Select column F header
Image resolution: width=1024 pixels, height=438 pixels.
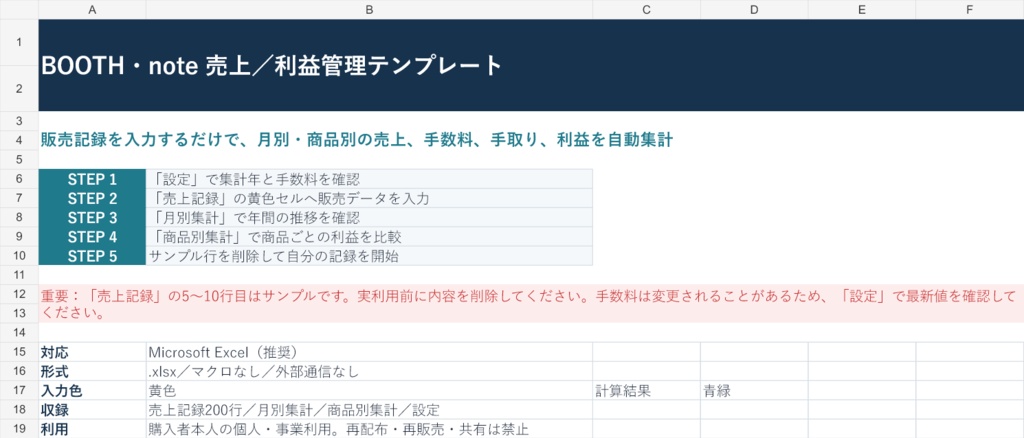[970, 9]
